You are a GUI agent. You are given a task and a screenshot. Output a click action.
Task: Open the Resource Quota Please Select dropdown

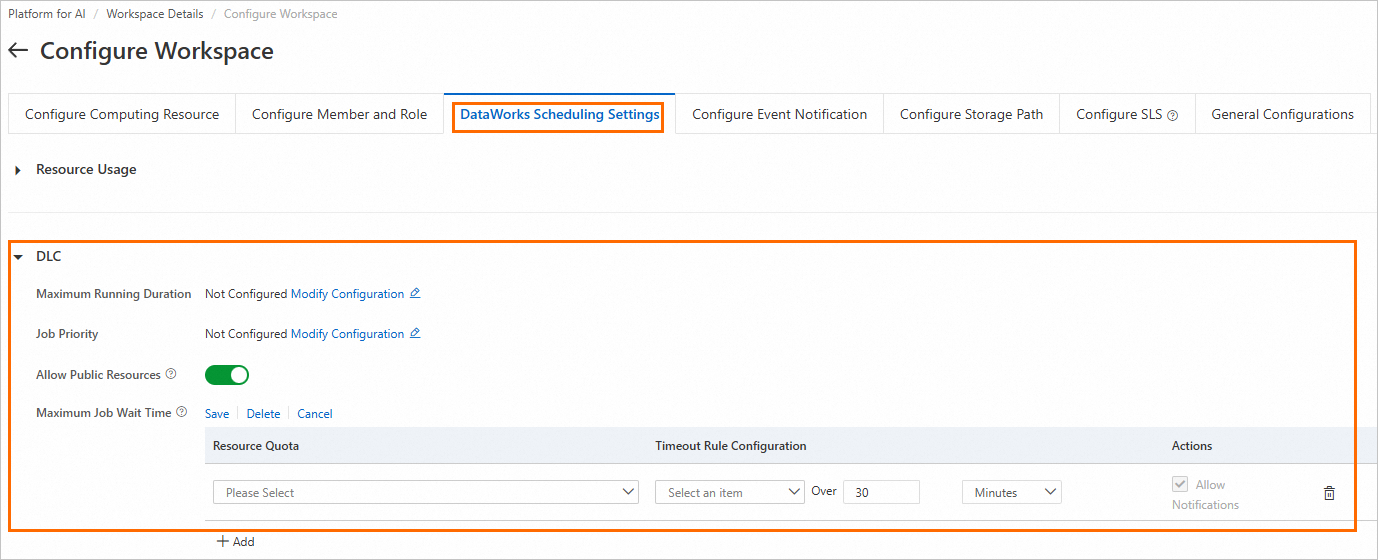click(x=426, y=492)
